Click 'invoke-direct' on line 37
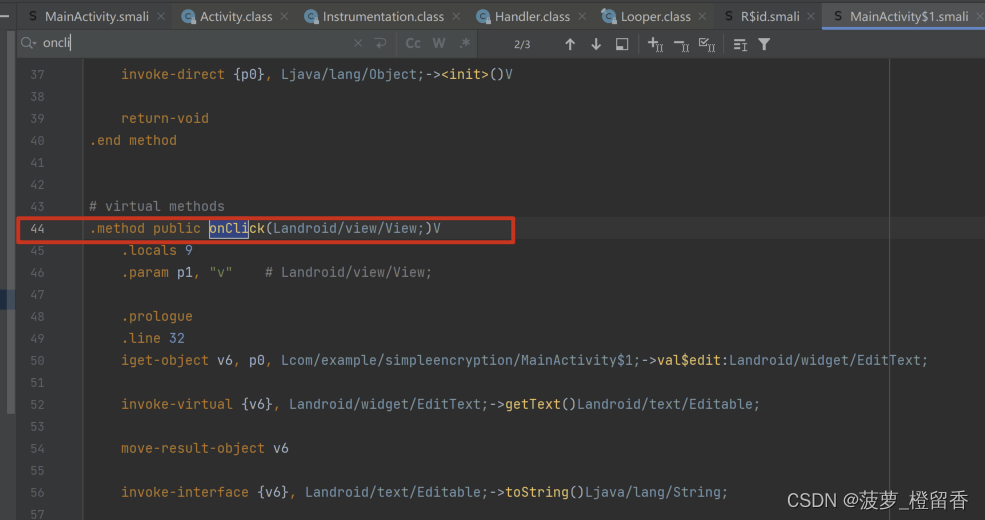This screenshot has height=520, width=985. click(x=173, y=74)
